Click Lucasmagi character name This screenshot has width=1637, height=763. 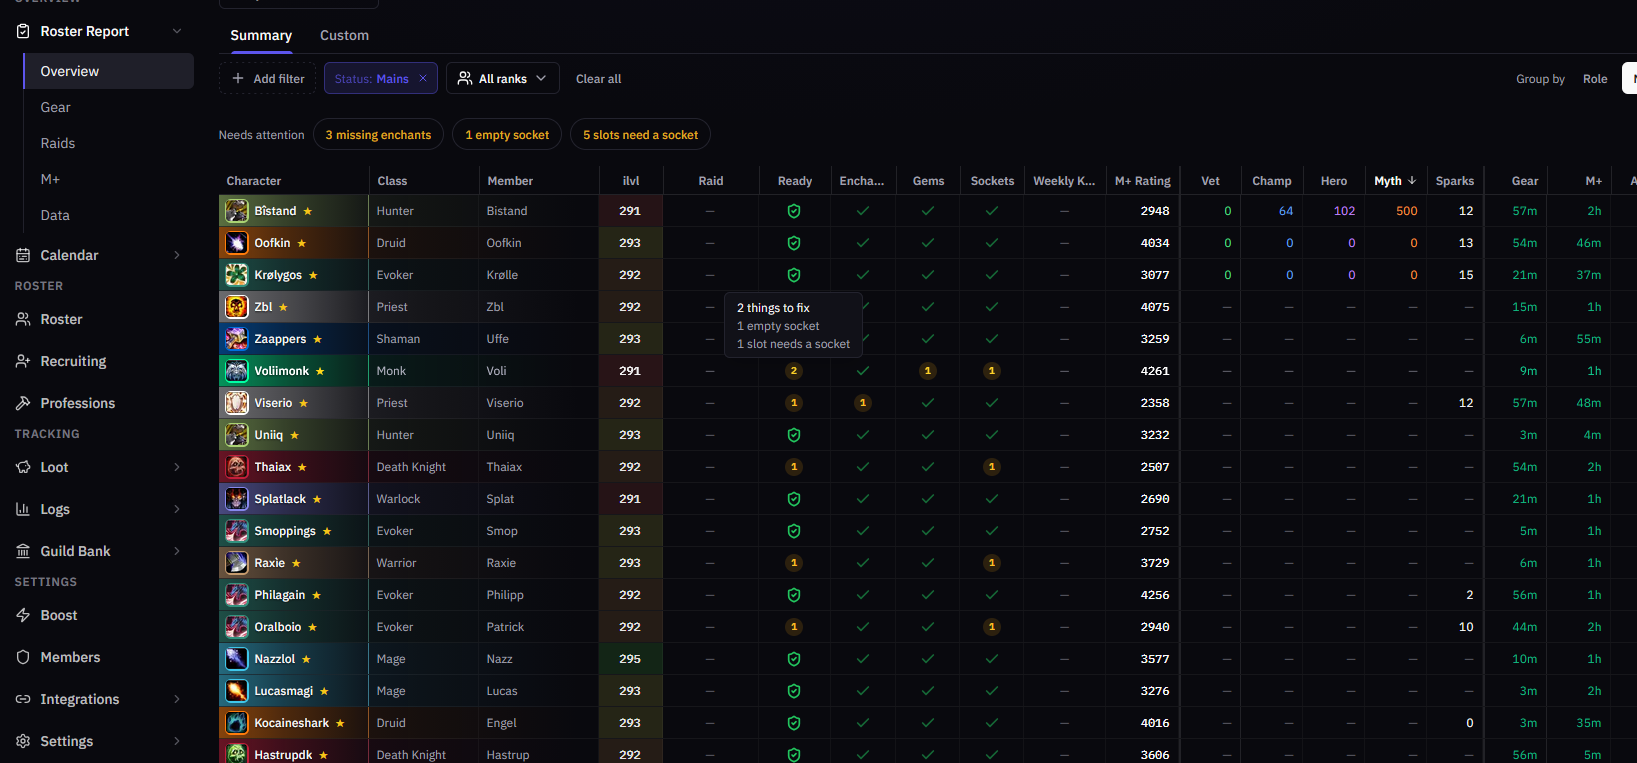283,691
